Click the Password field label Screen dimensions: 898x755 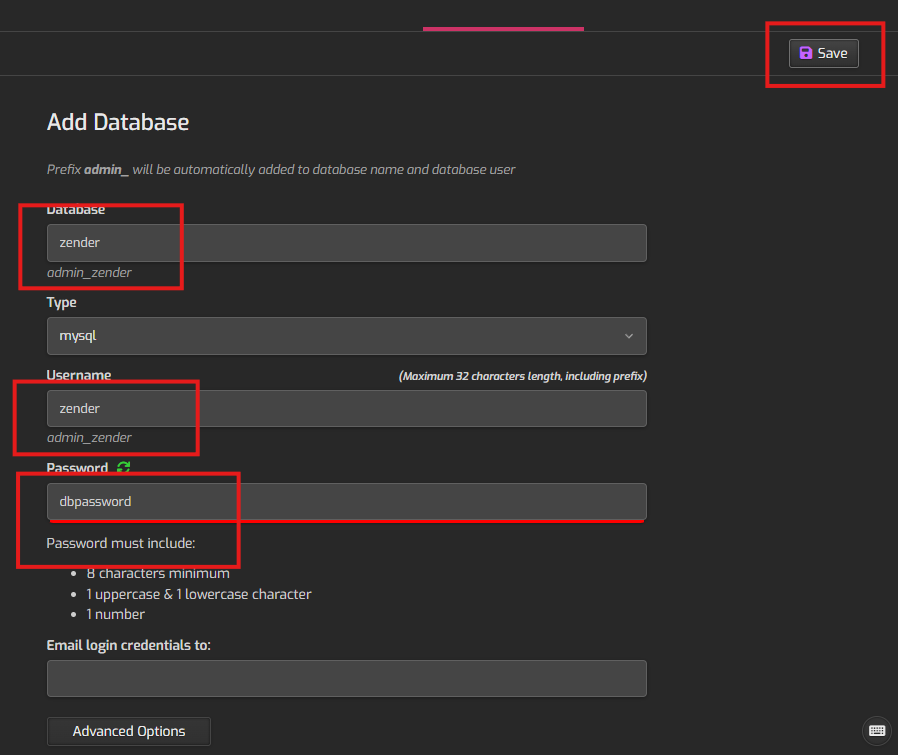coord(77,468)
